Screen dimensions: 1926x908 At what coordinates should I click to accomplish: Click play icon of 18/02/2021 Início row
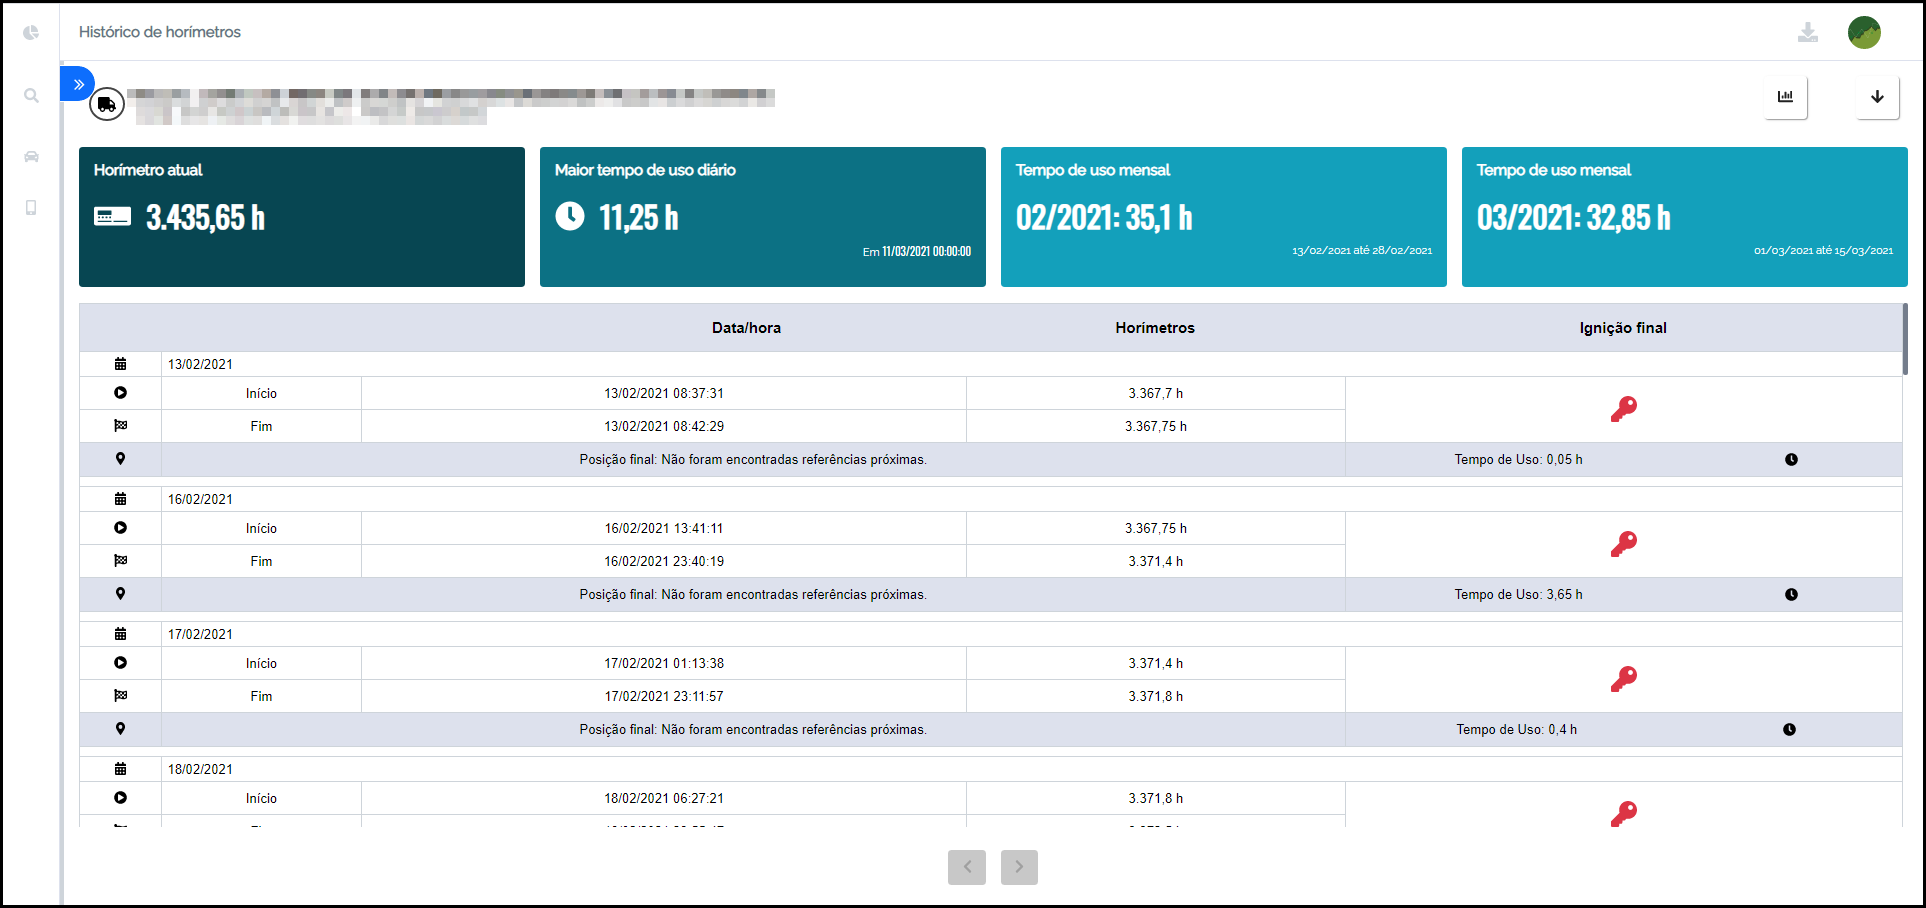[120, 798]
